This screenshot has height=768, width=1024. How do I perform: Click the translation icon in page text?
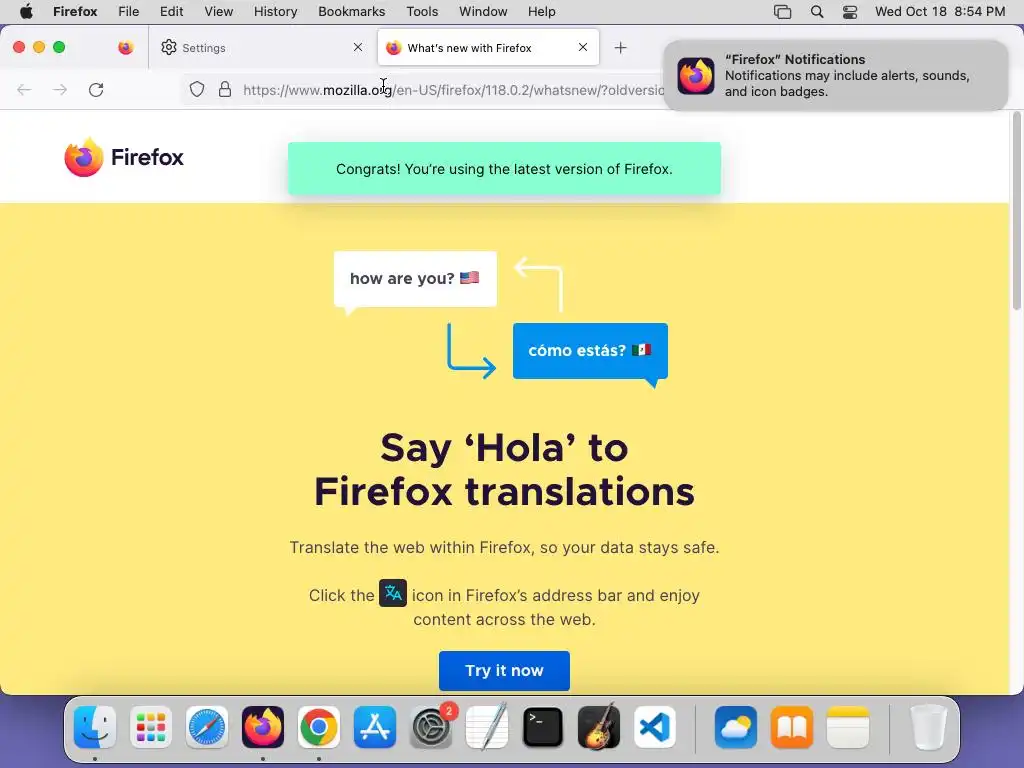(x=393, y=593)
